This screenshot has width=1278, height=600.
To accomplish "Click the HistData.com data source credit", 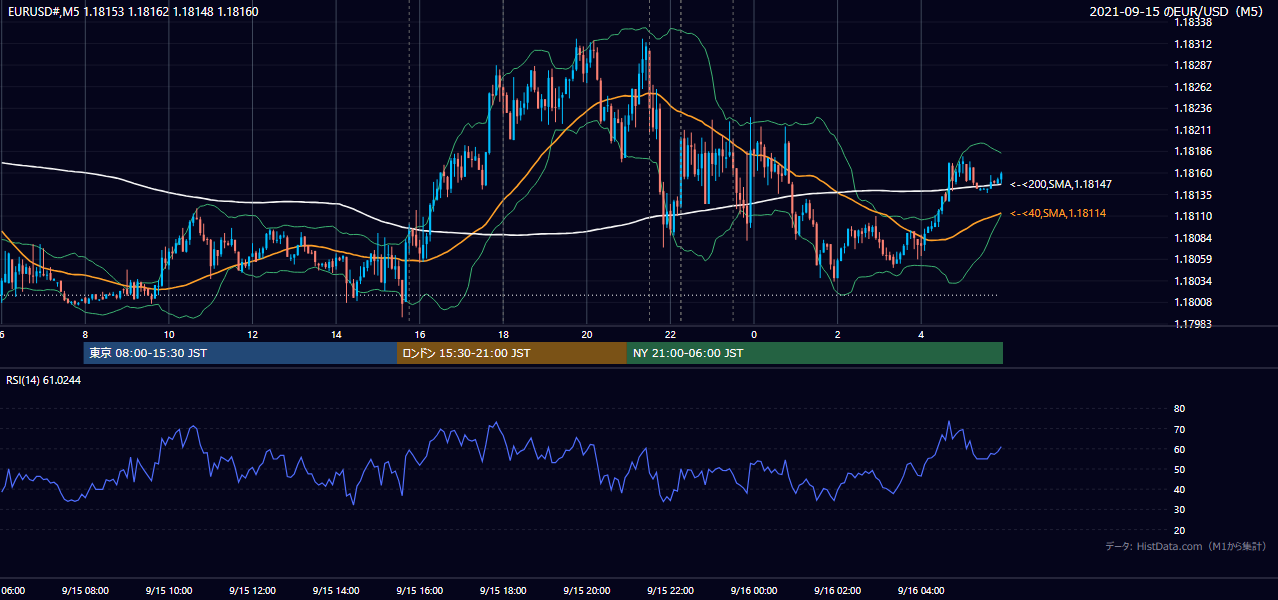I will pos(1186,546).
